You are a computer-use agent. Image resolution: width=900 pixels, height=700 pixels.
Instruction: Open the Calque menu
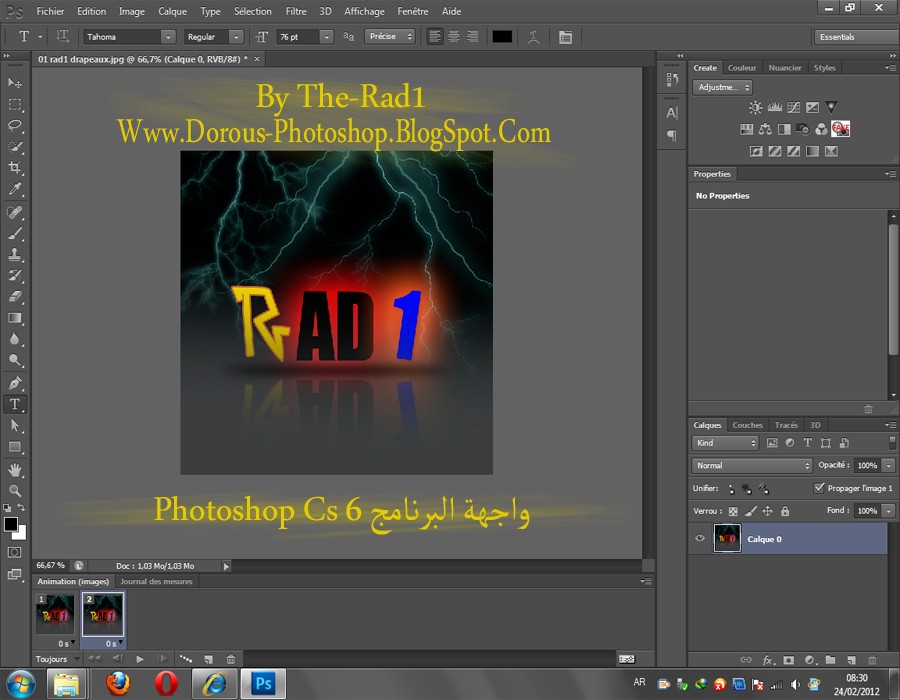tap(172, 11)
